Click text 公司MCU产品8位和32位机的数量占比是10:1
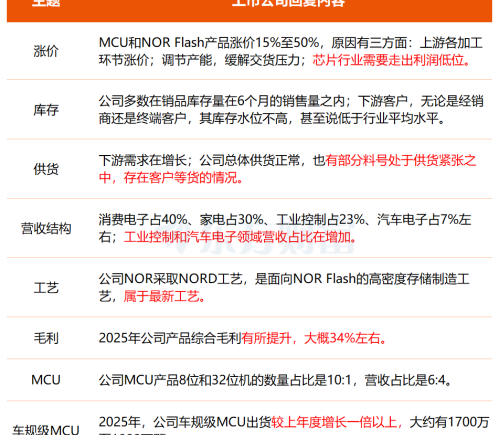The width and height of the screenshot is (499, 435). click(x=225, y=380)
